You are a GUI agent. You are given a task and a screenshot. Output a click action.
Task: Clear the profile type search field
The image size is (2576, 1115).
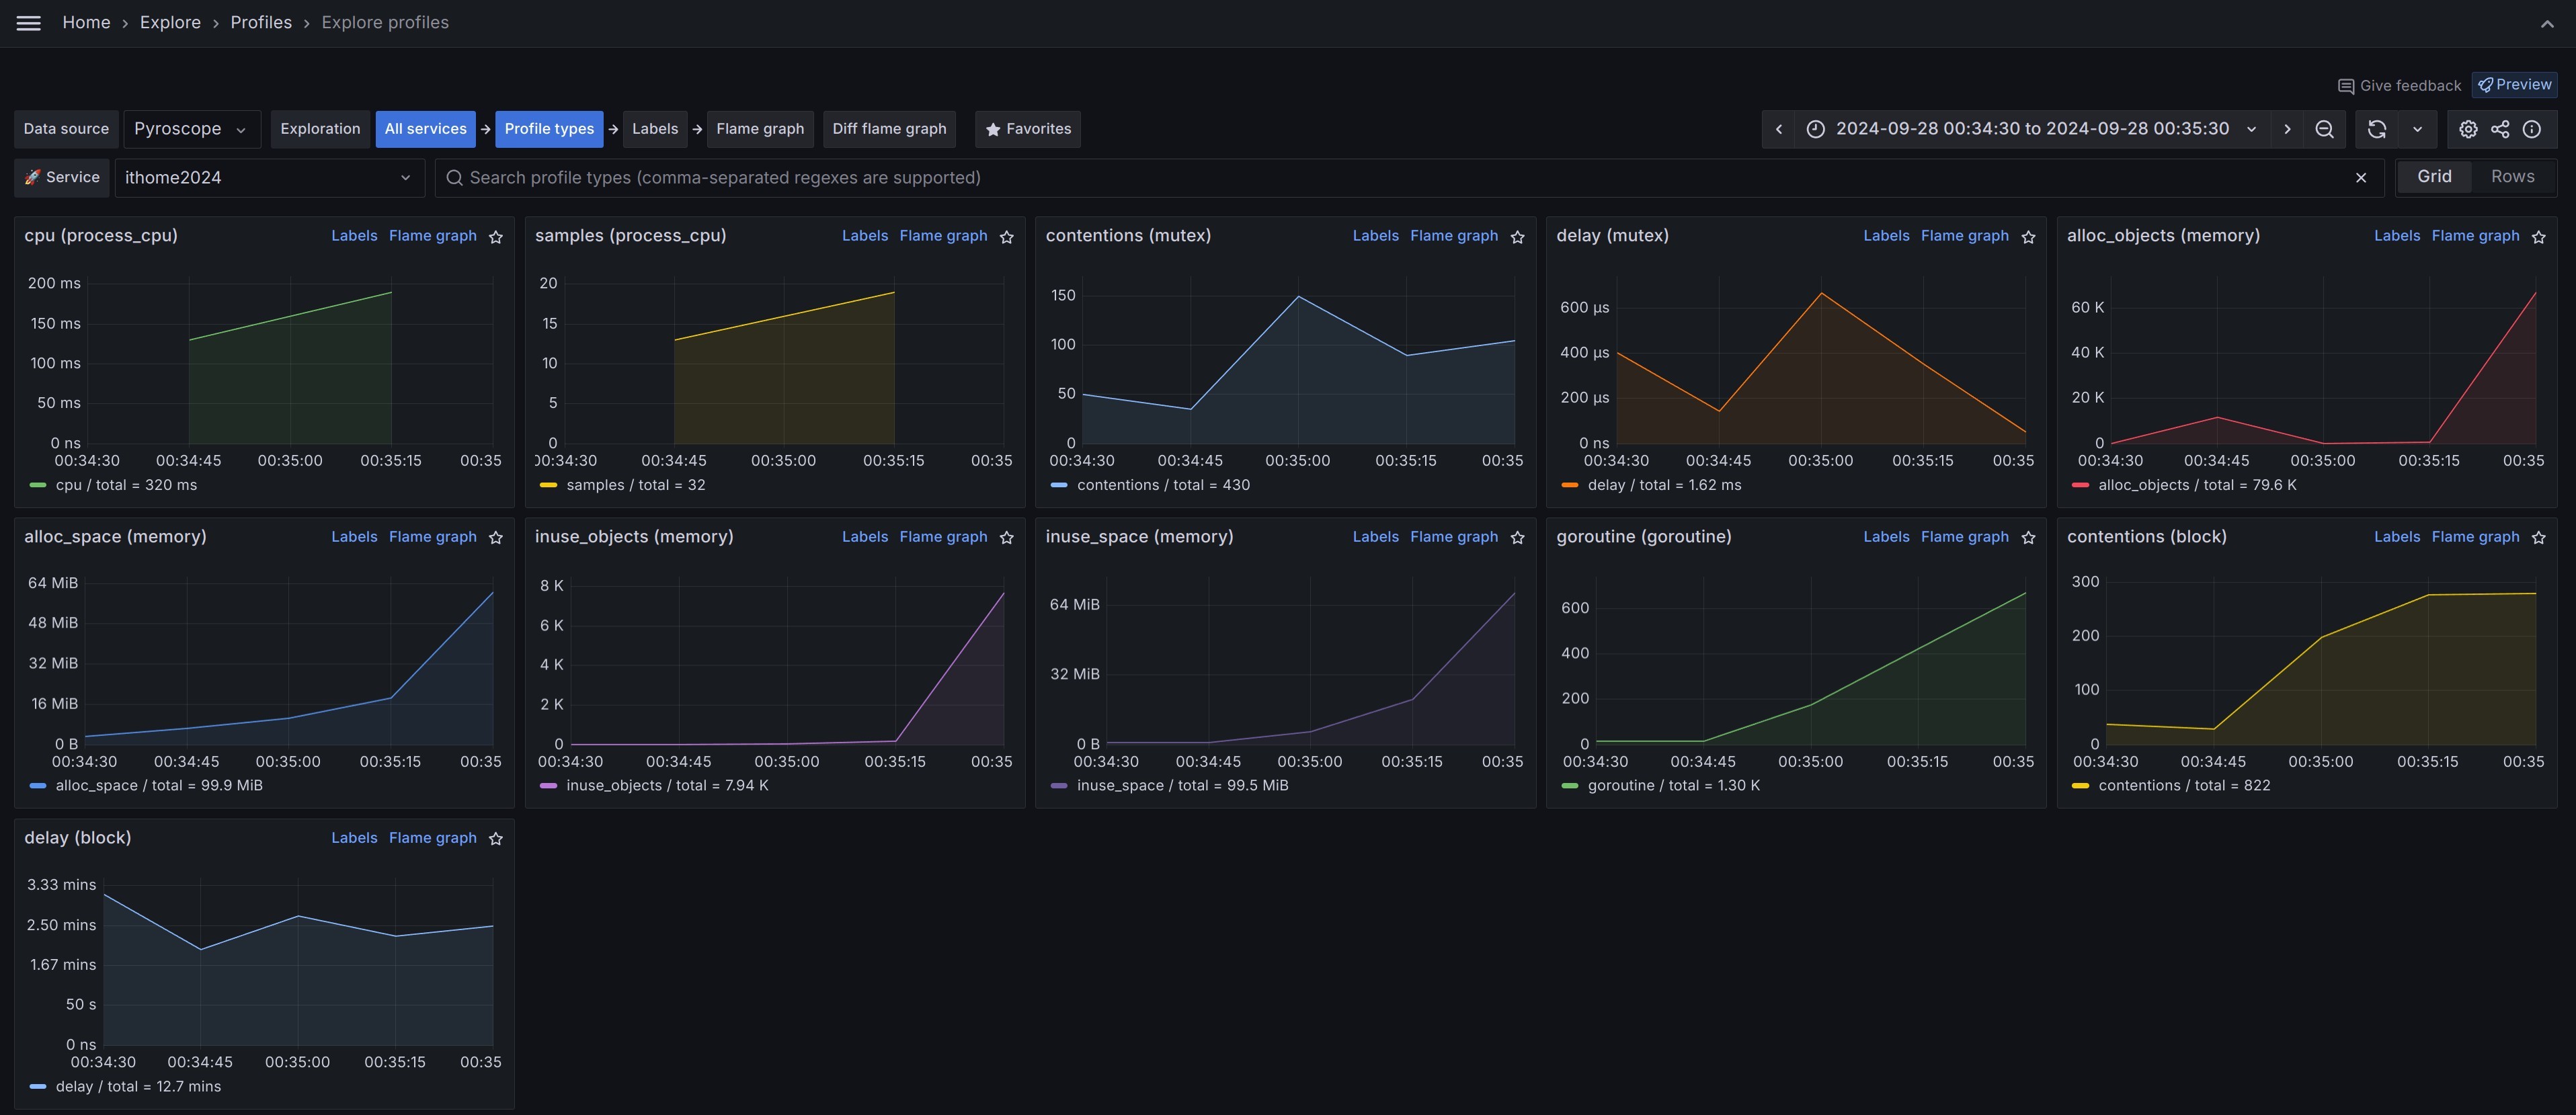pyautogui.click(x=2361, y=178)
